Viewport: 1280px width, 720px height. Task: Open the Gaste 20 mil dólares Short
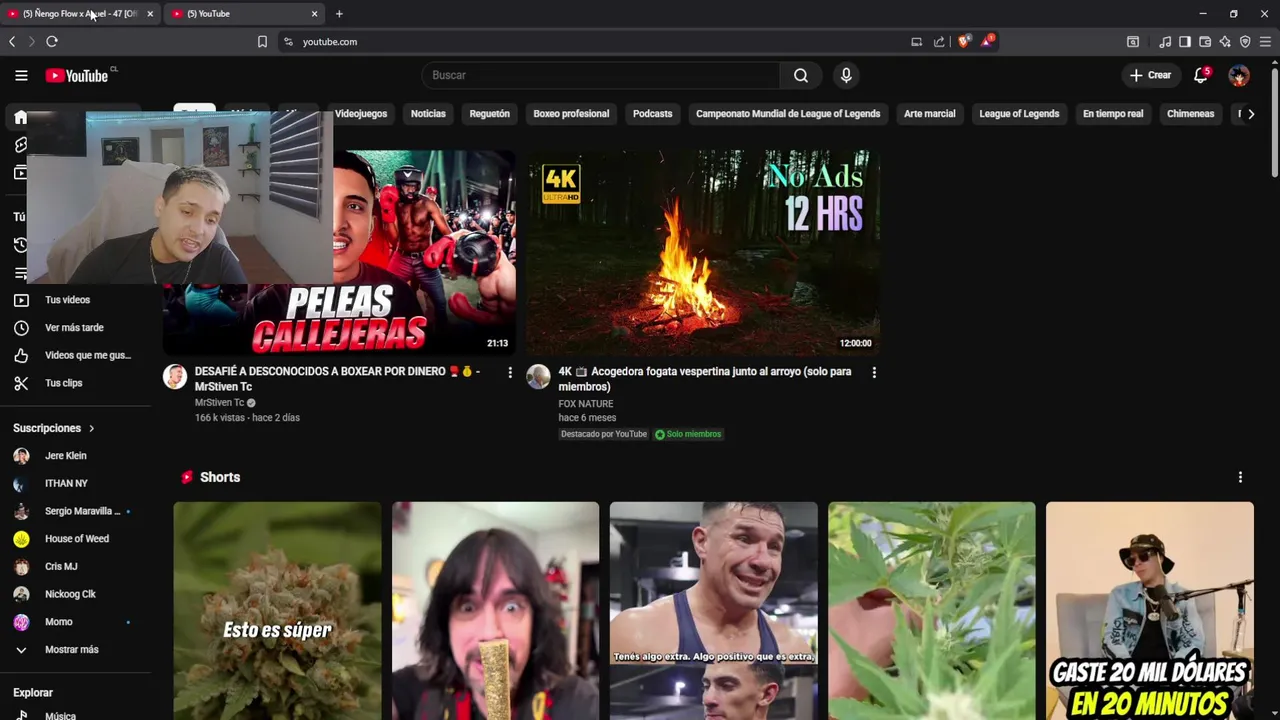(x=1149, y=611)
